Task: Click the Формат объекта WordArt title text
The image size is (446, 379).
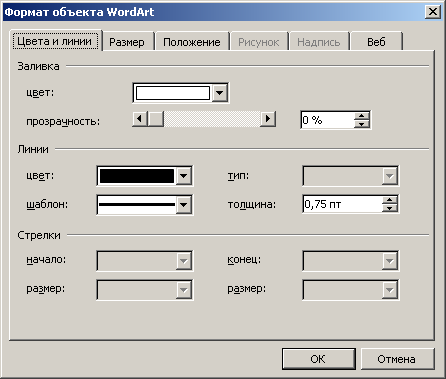Action: click(x=79, y=12)
